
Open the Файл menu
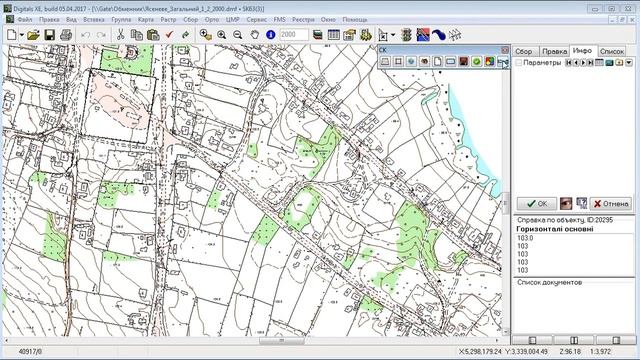(x=24, y=20)
